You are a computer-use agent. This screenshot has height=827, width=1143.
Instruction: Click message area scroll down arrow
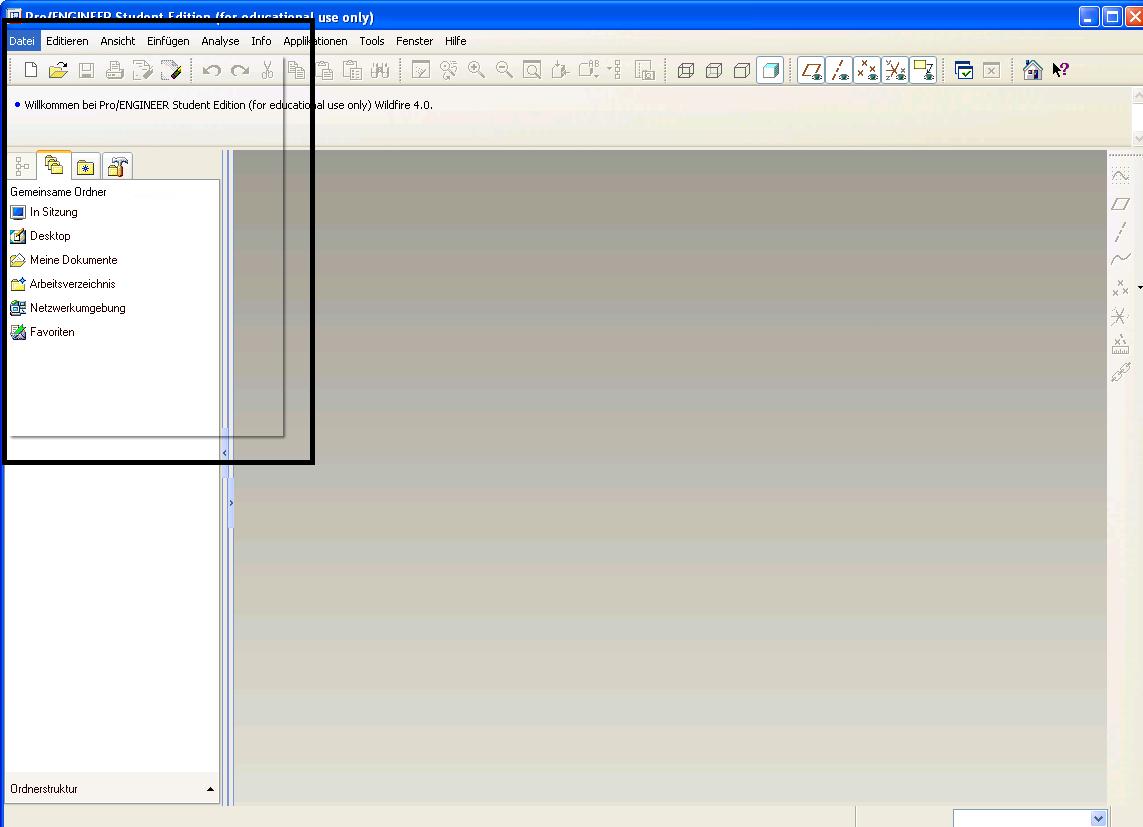click(1138, 138)
